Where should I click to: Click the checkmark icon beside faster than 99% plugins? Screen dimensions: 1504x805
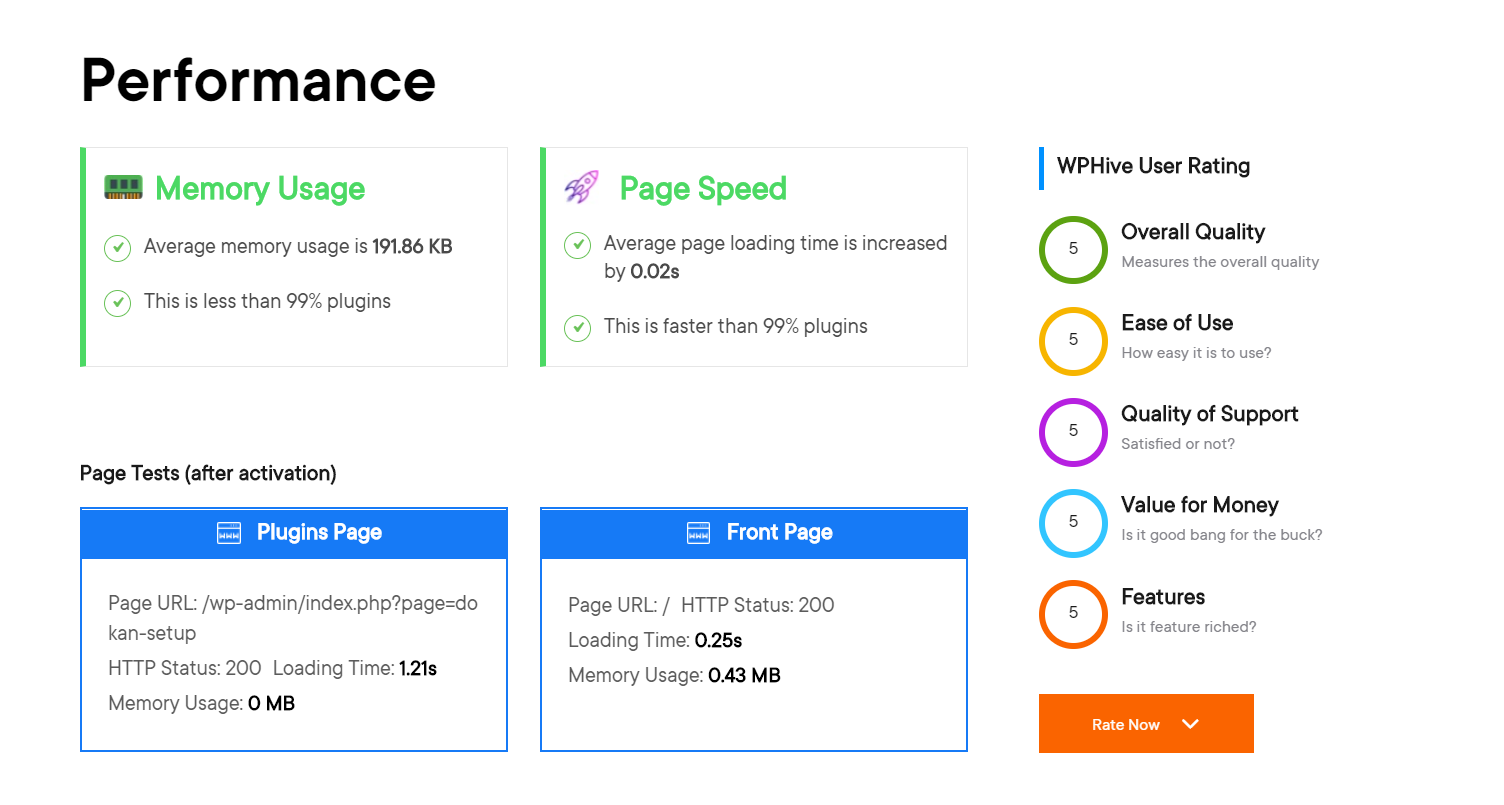pyautogui.click(x=577, y=326)
